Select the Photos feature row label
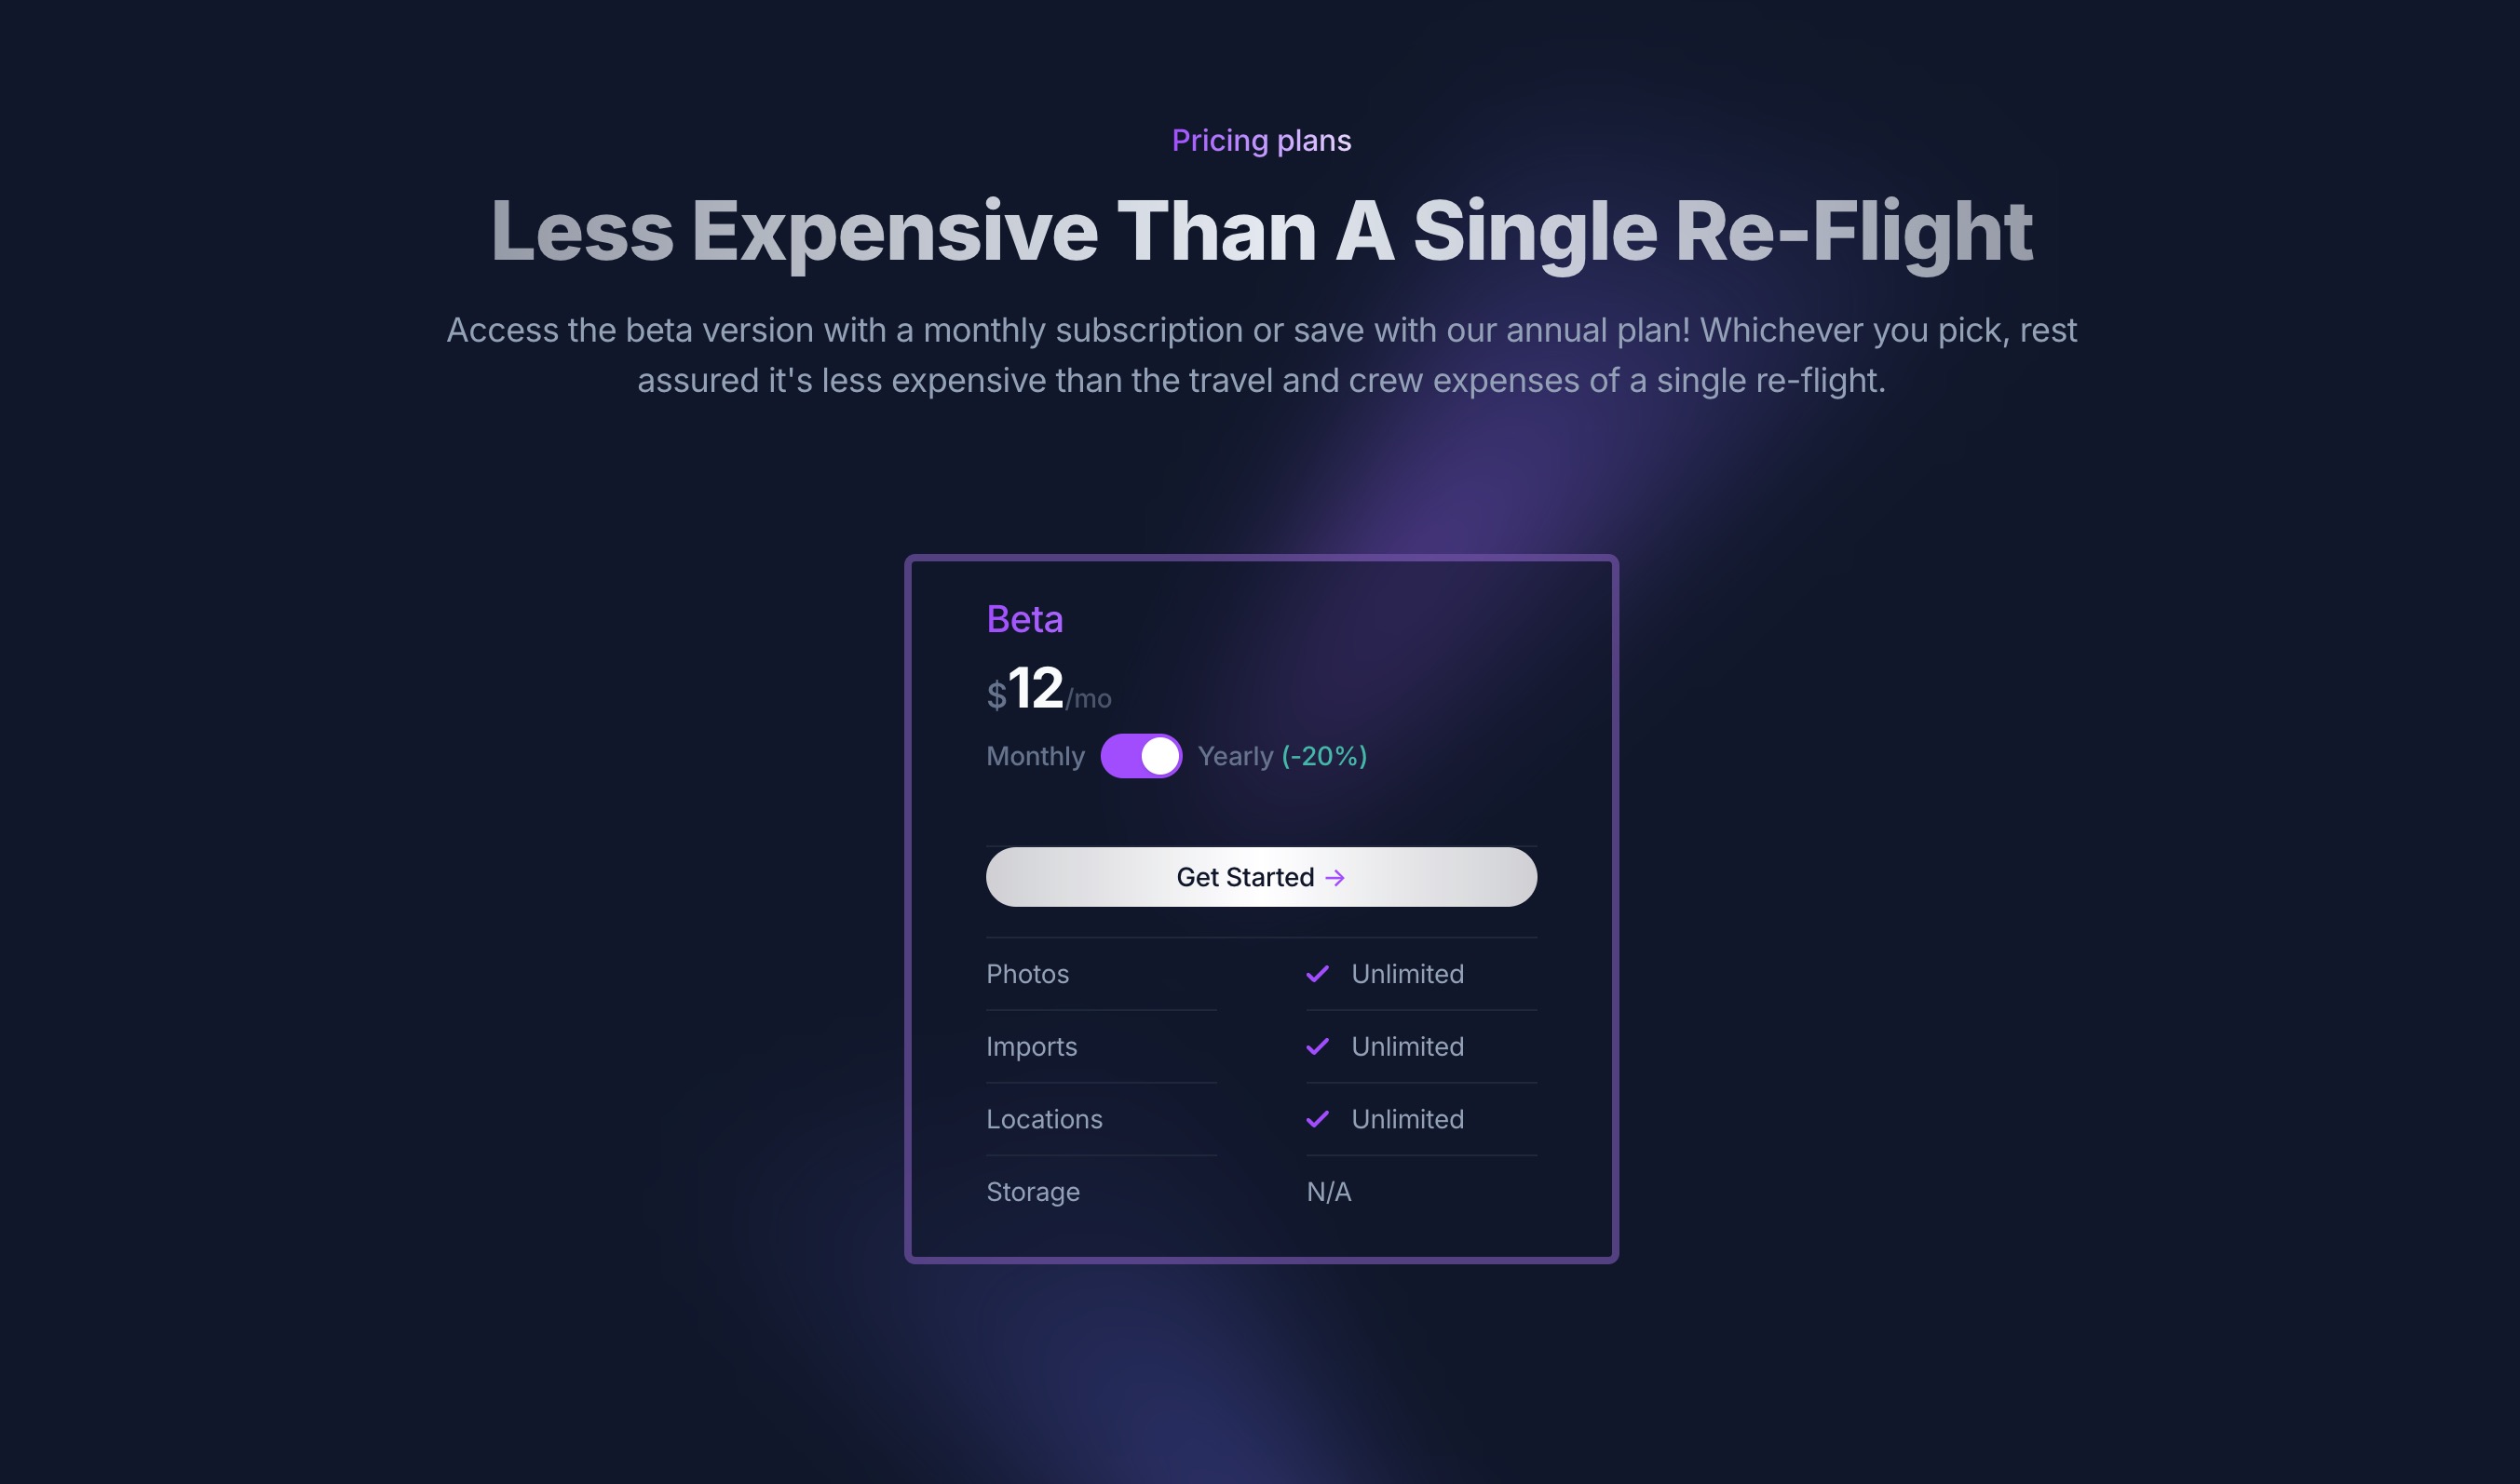The height and width of the screenshot is (1484, 2520). click(1026, 974)
